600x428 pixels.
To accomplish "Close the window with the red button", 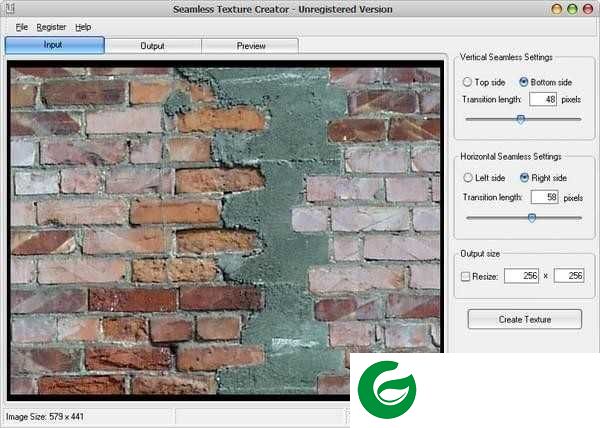I will [588, 9].
